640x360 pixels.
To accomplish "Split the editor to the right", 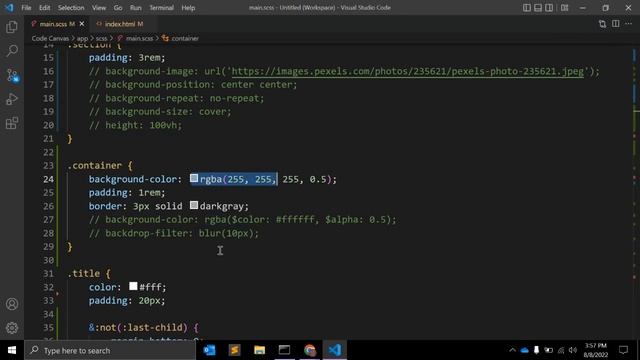I will coord(616,24).
